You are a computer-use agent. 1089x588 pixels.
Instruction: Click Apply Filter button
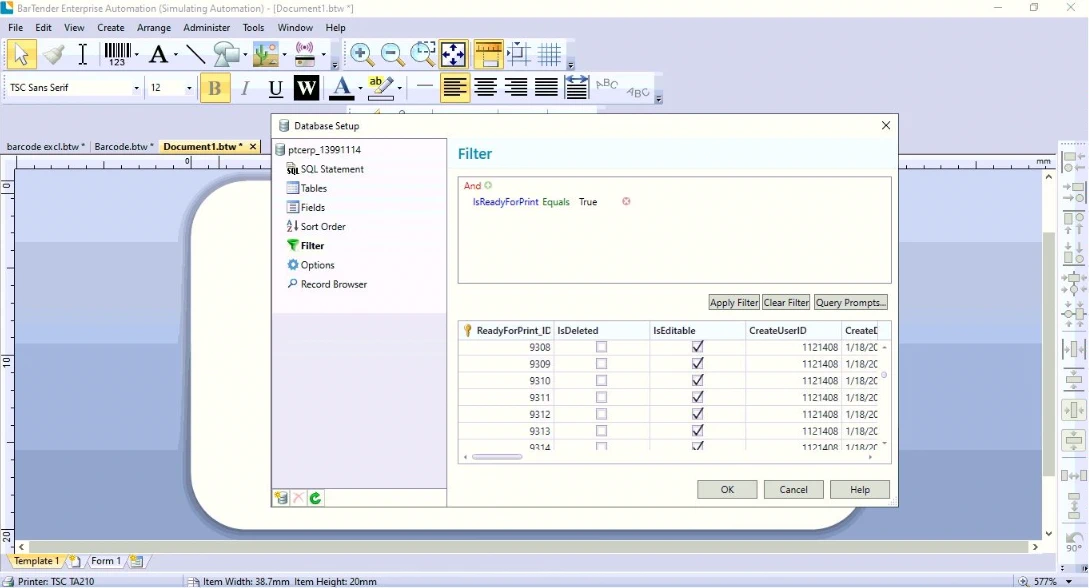click(x=733, y=303)
